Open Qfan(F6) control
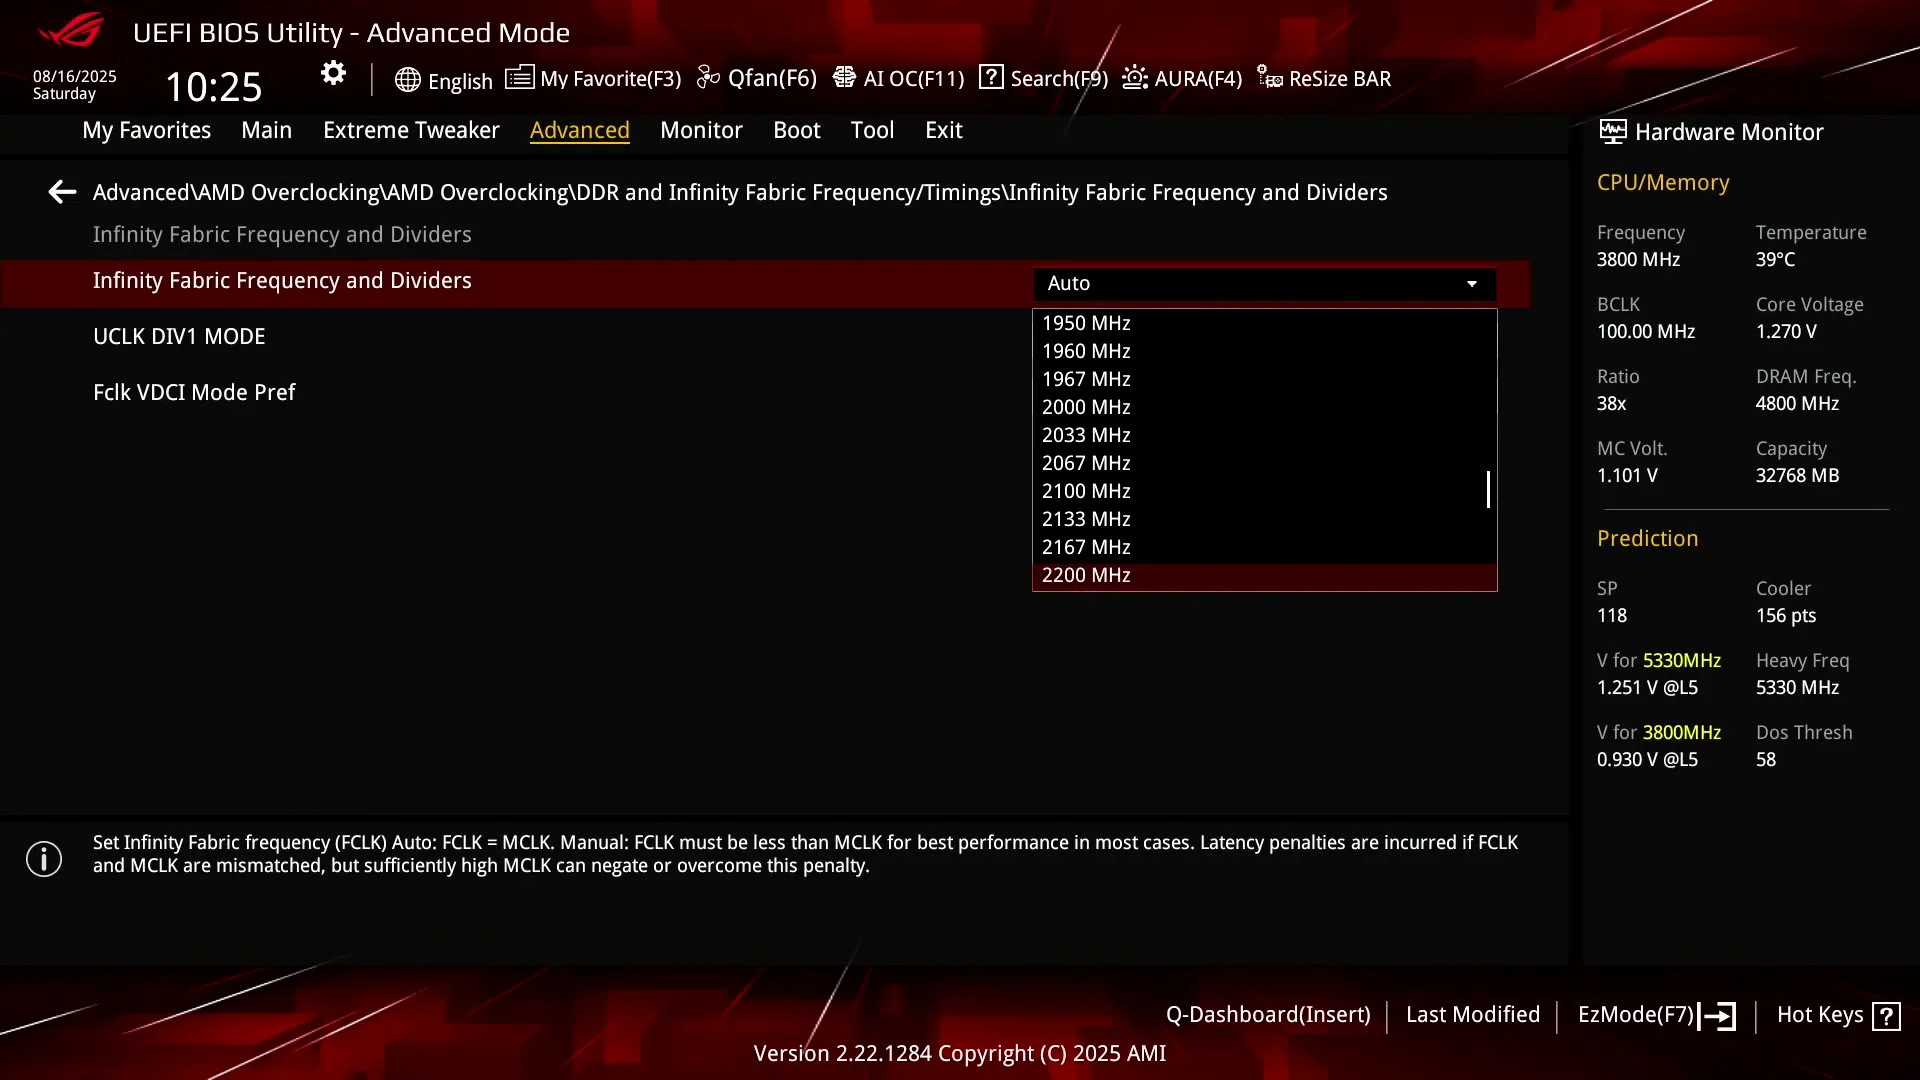 [772, 78]
